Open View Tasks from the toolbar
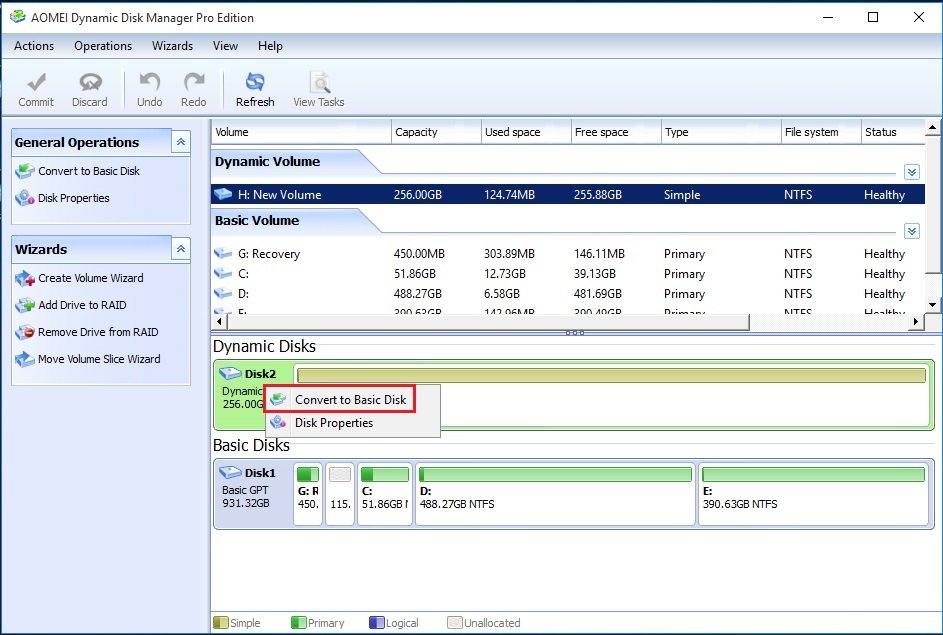The width and height of the screenshot is (943, 635). coord(318,83)
